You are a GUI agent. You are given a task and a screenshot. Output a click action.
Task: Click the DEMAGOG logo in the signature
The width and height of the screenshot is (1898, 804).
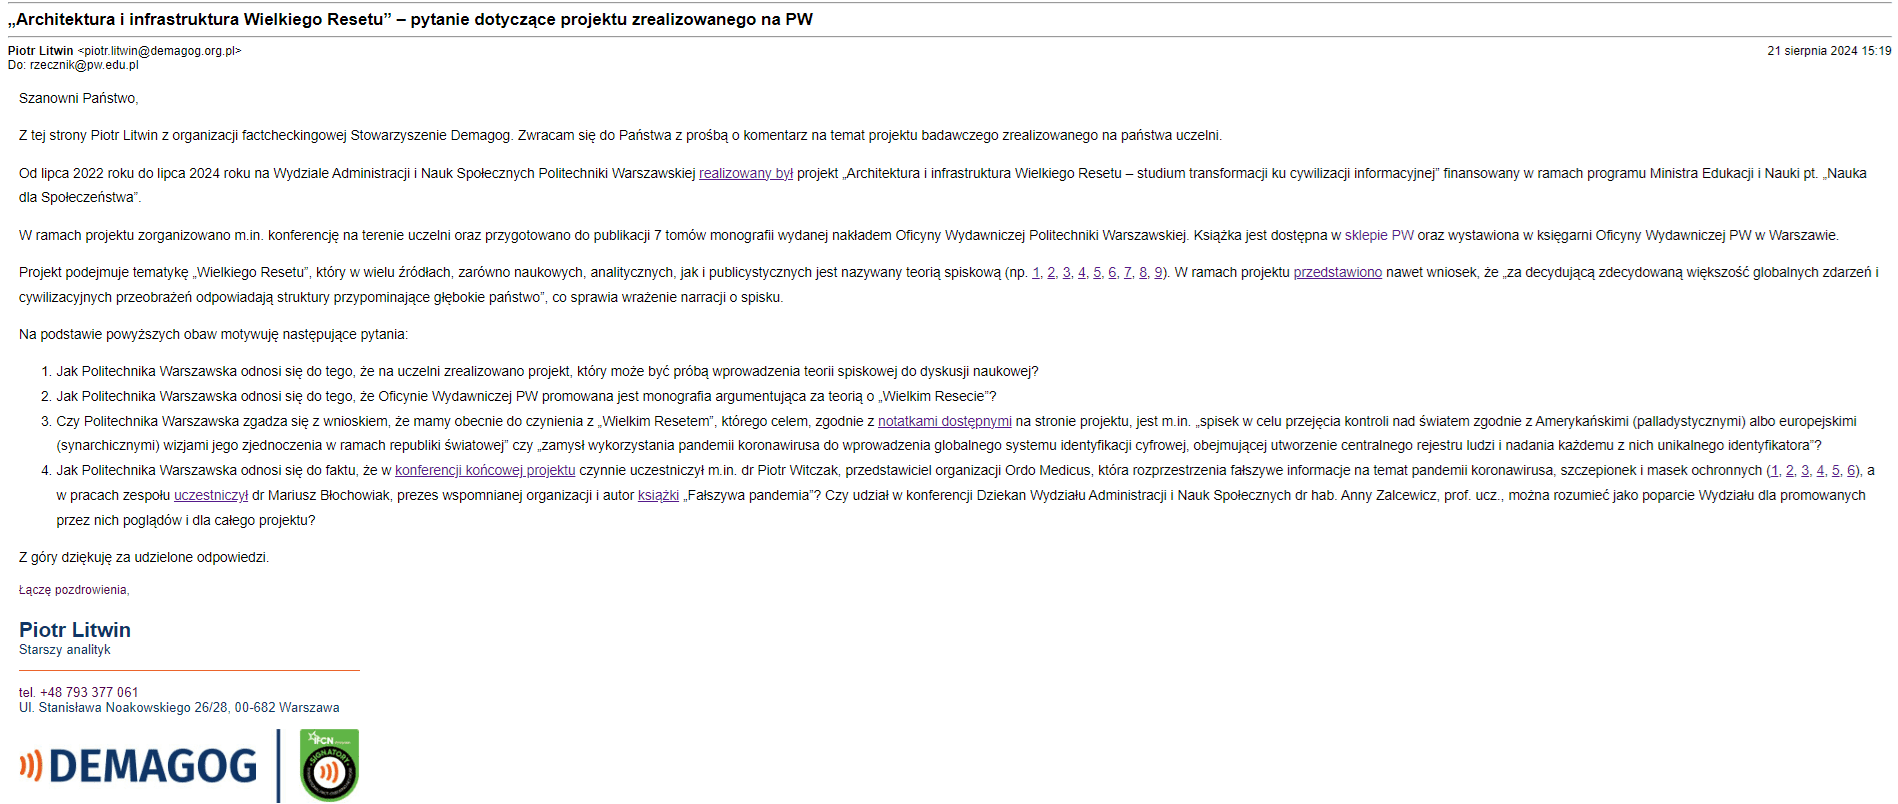(138, 766)
